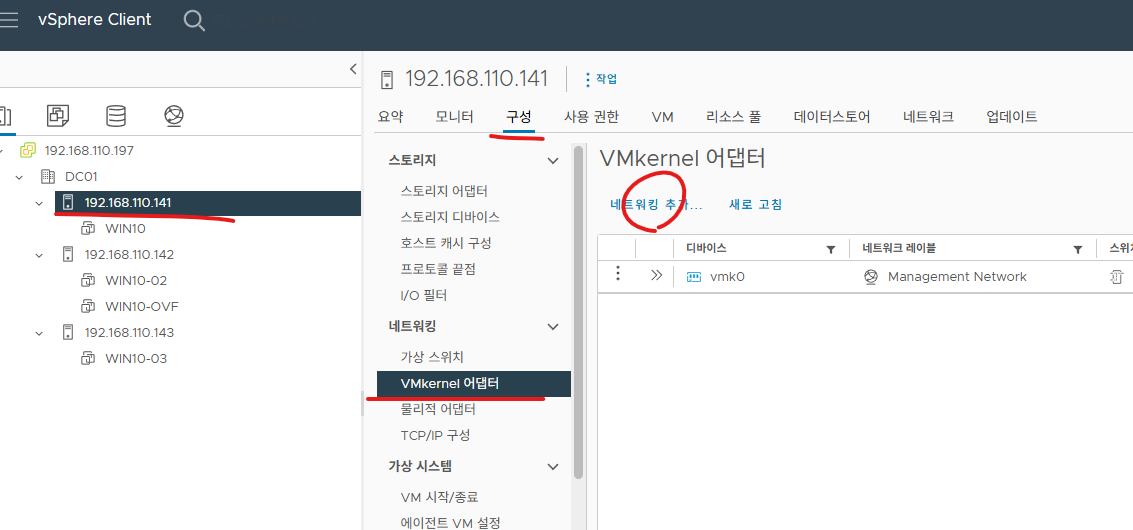The height and width of the screenshot is (530, 1133).
Task: Click the WIN10-02 VM icon
Action: point(88,281)
